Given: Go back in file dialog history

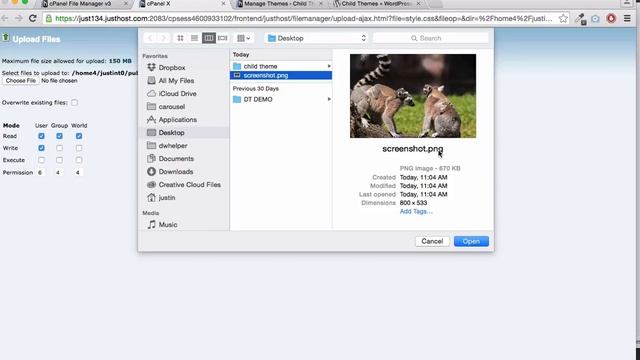Looking at the screenshot, I should click(150, 38).
